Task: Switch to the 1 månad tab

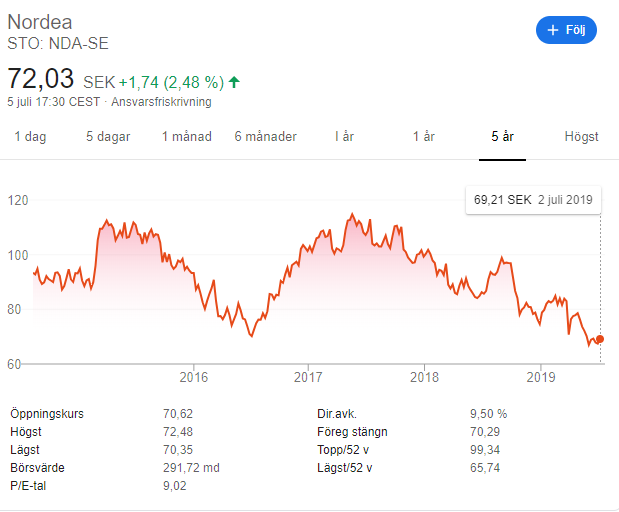Action: click(x=187, y=137)
